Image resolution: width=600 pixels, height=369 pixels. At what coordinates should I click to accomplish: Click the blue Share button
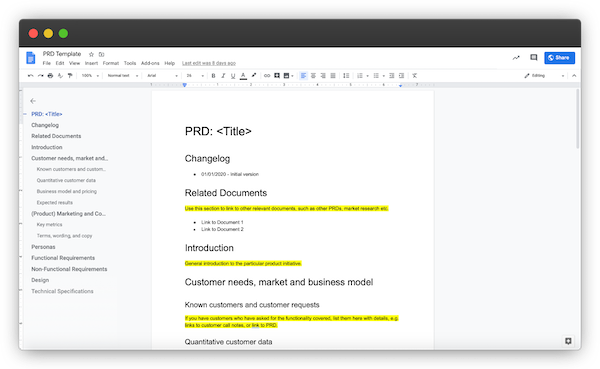[559, 58]
